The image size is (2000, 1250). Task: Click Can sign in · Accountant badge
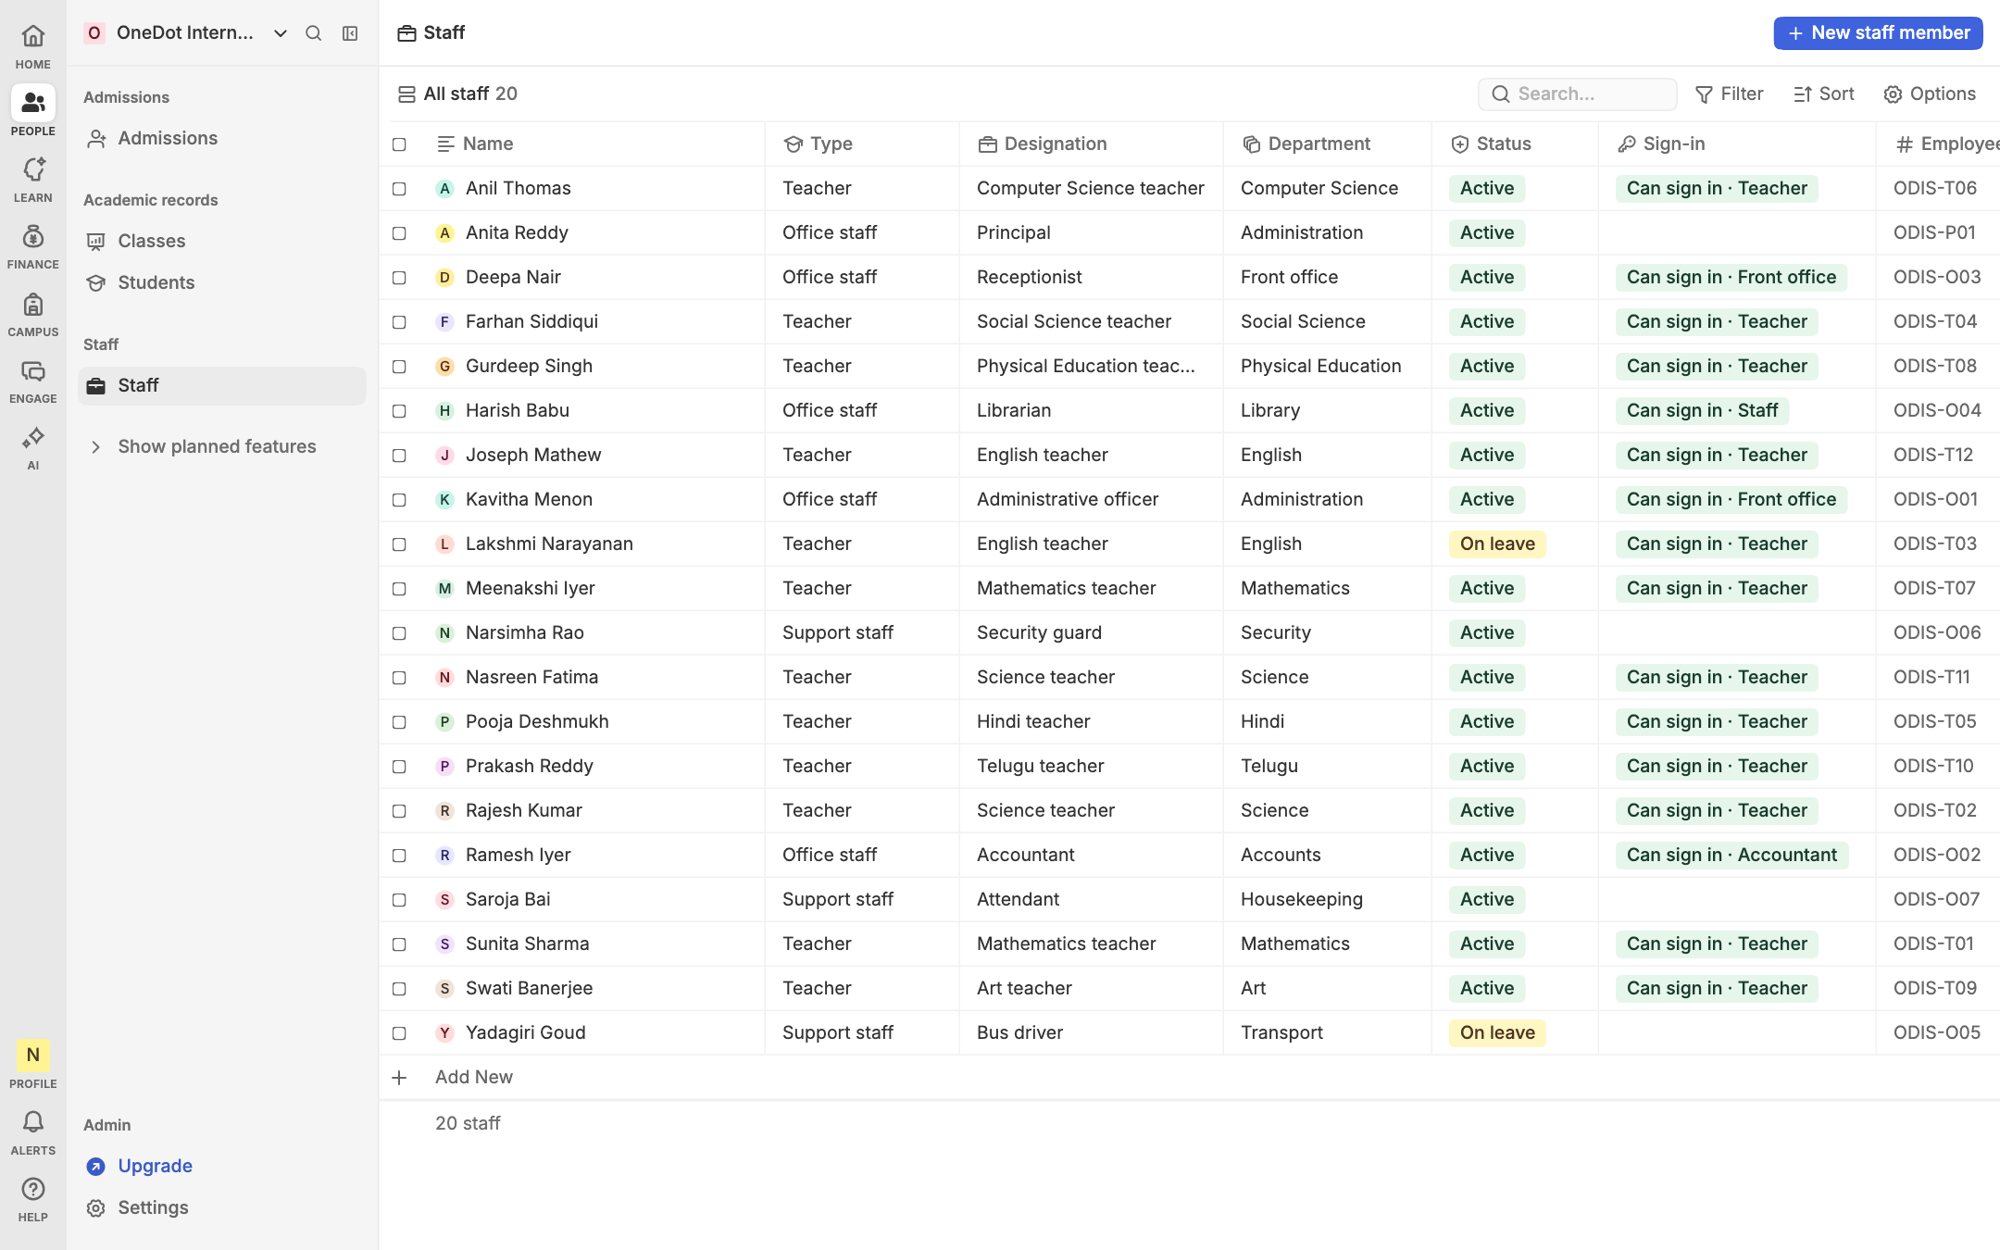1731,855
